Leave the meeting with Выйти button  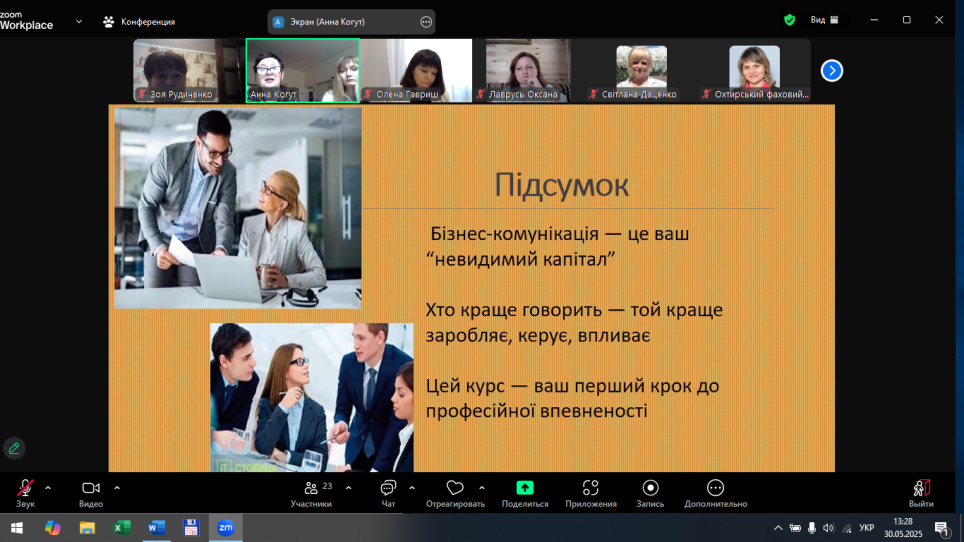921,488
